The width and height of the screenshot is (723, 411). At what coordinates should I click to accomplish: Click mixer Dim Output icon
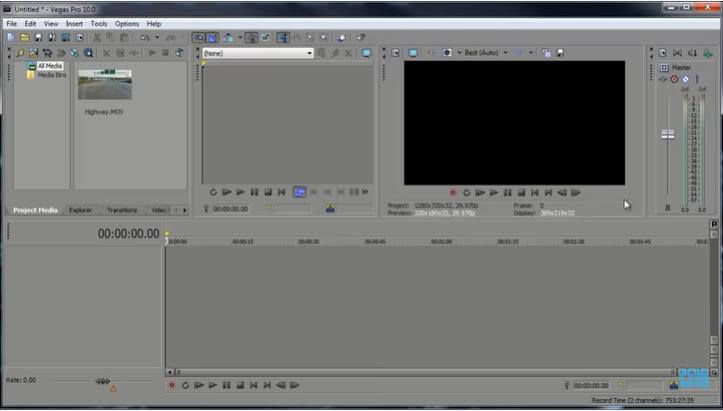pyautogui.click(x=693, y=54)
